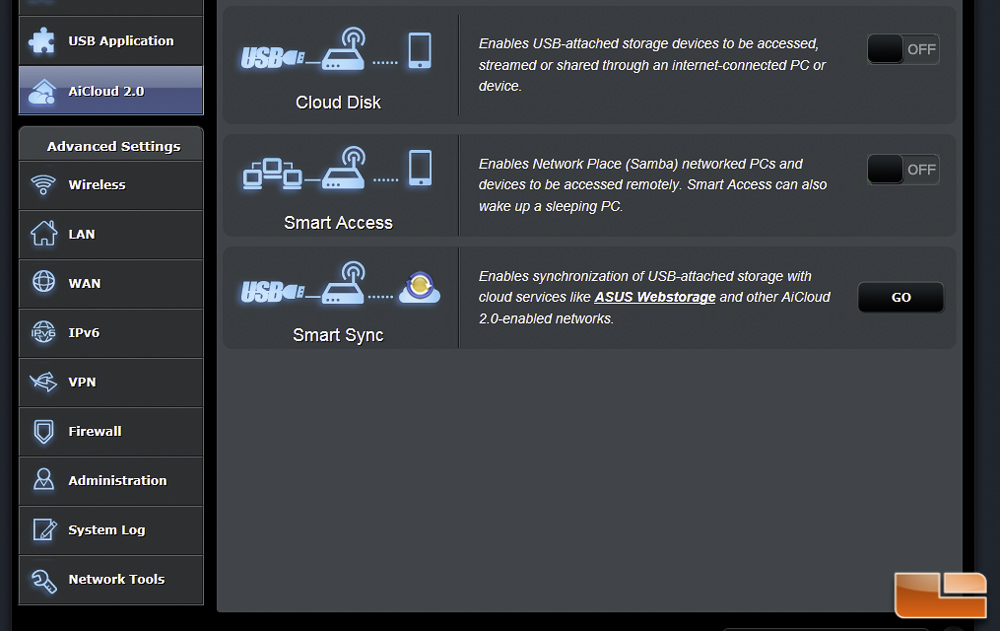Click the Cloud Disk label
This screenshot has width=1000, height=631.
click(x=338, y=103)
